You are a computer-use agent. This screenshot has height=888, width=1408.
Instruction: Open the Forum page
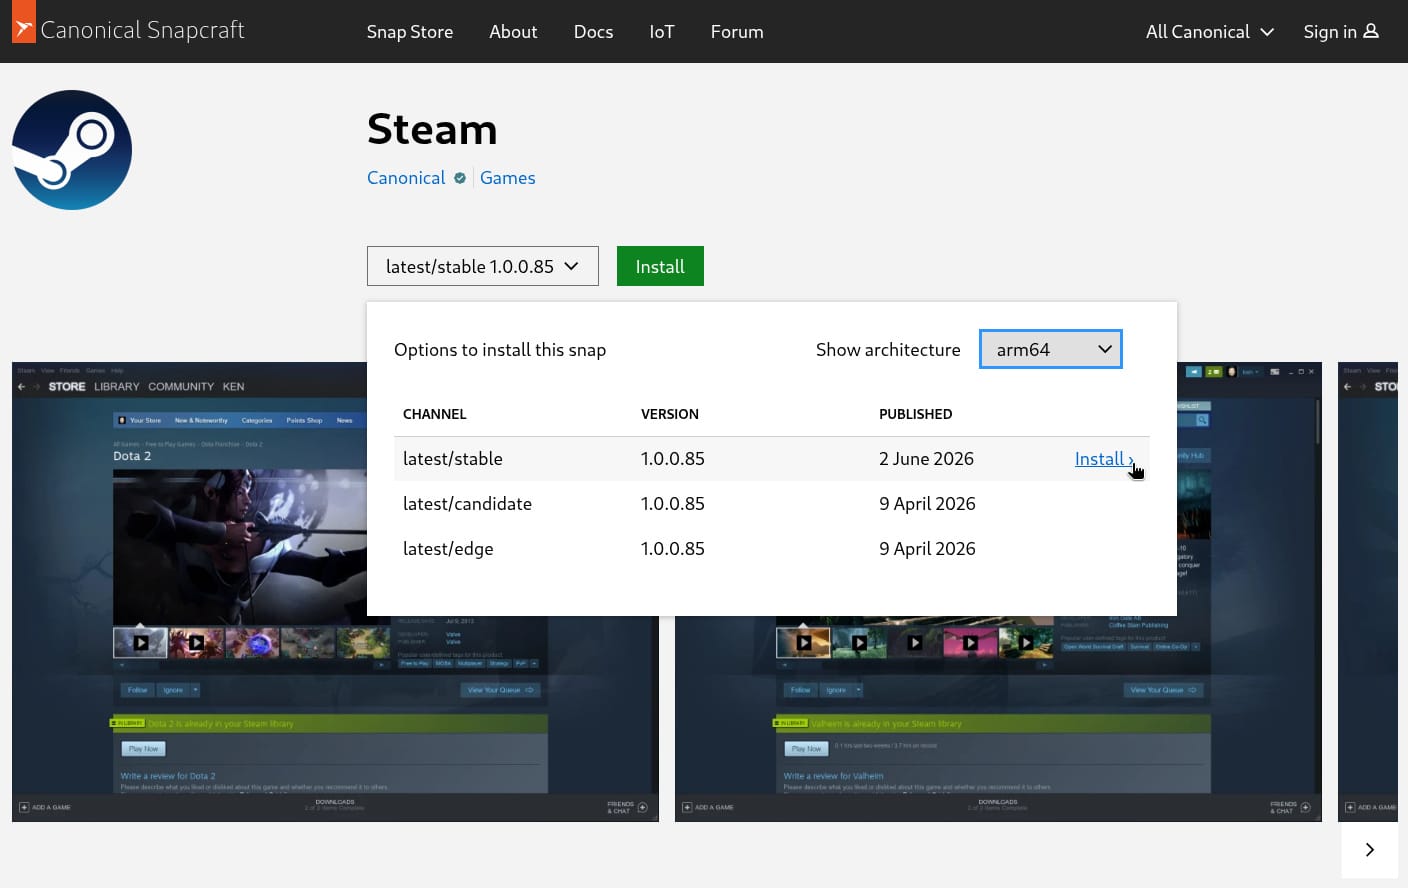click(737, 32)
